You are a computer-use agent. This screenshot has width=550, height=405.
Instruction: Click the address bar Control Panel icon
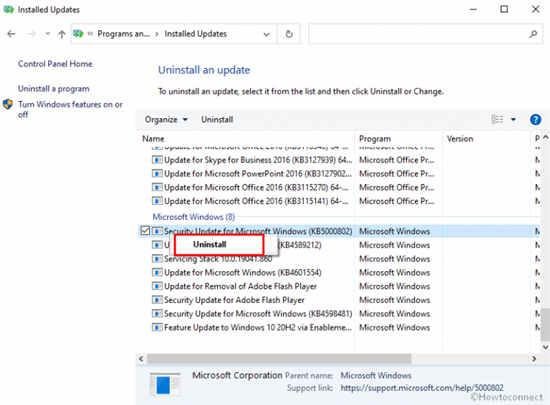click(x=78, y=34)
